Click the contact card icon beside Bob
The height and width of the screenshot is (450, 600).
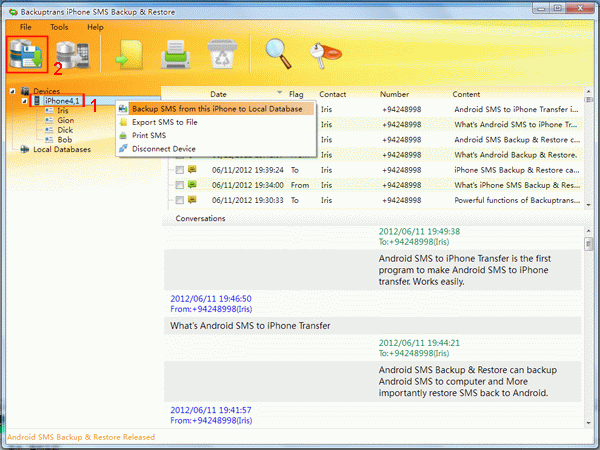point(49,140)
